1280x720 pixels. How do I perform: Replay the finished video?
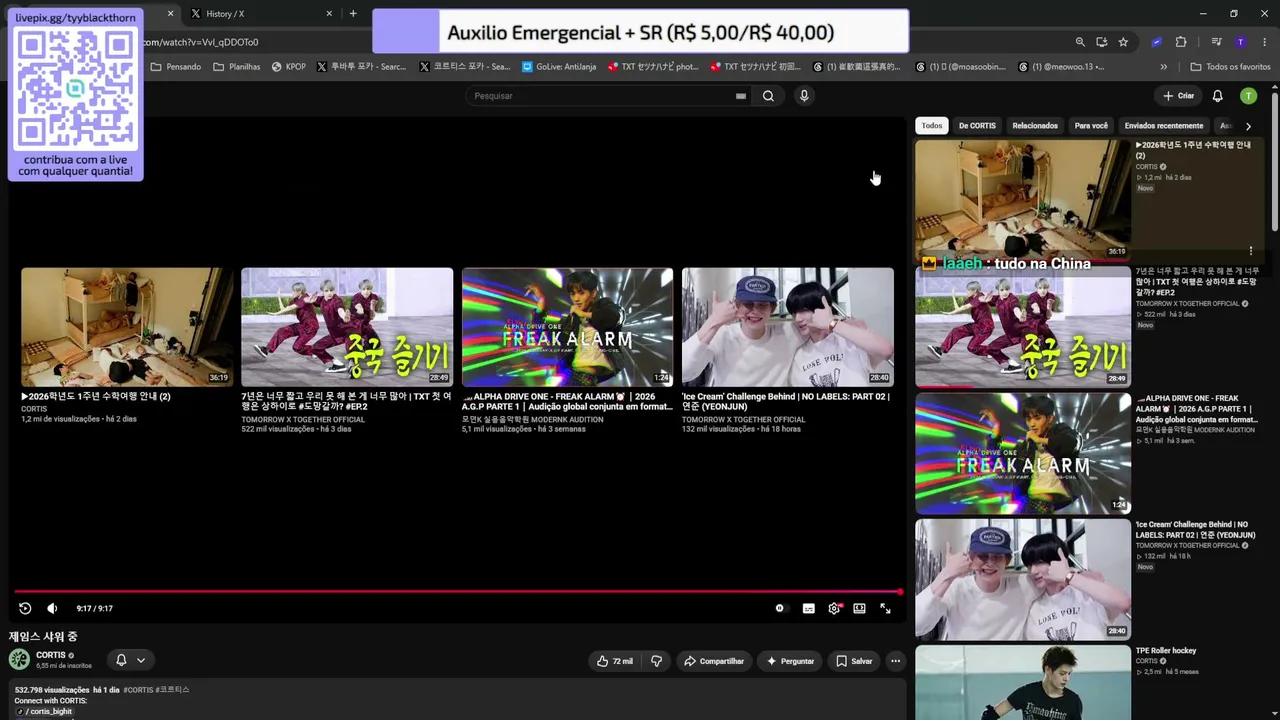[25, 608]
